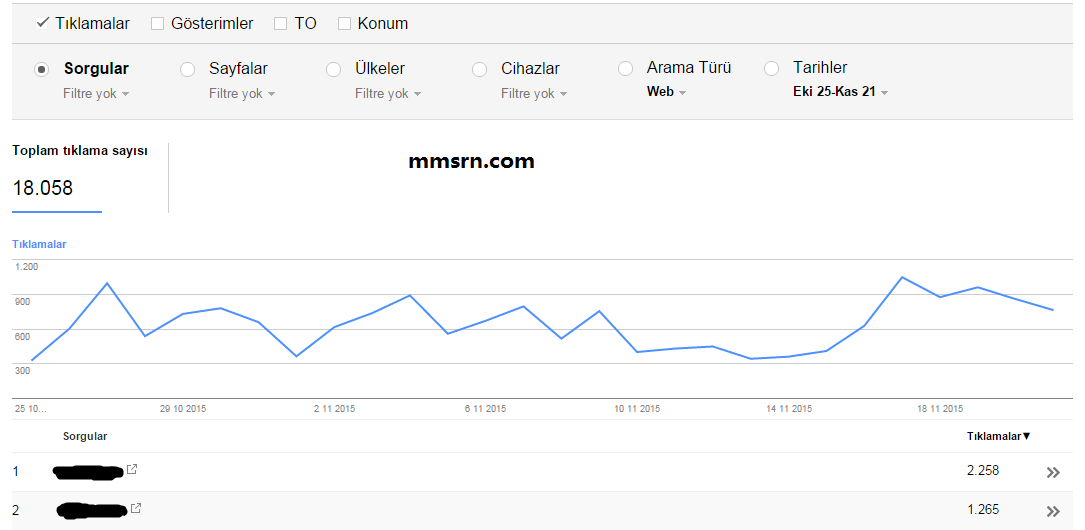1085x530 pixels.
Task: Select the Tarihler radio button
Action: click(772, 68)
